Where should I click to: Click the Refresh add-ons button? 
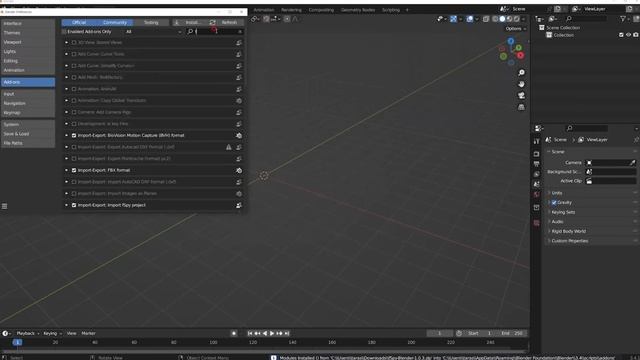(226, 22)
